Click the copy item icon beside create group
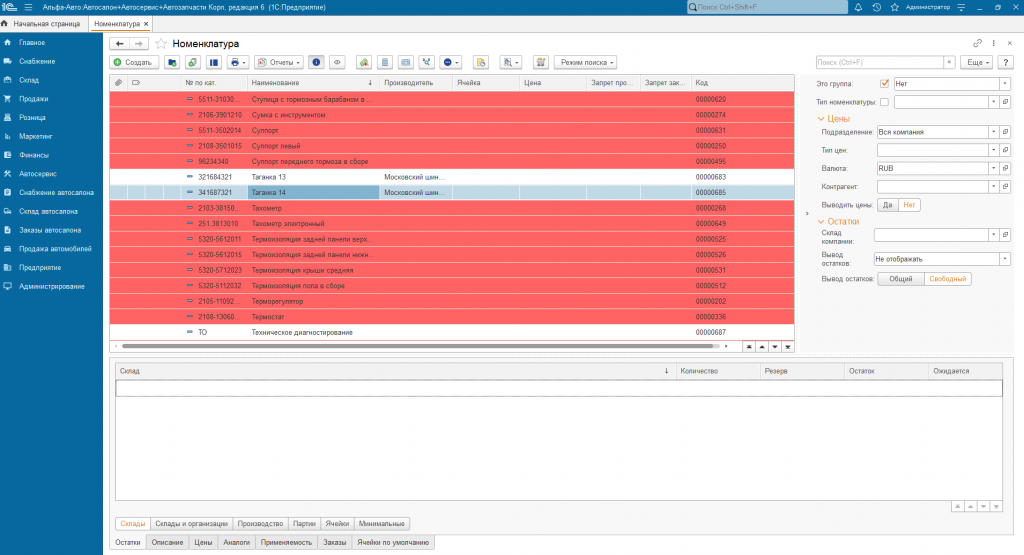This screenshot has width=1024, height=555. (193, 63)
